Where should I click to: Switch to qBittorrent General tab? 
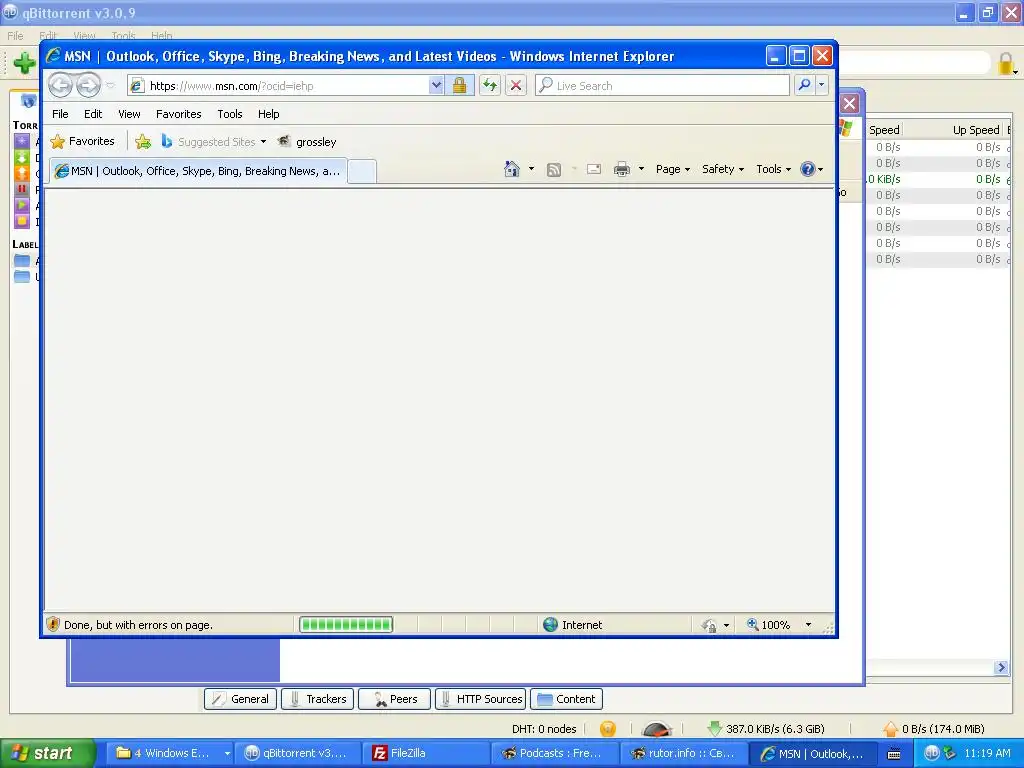click(240, 699)
